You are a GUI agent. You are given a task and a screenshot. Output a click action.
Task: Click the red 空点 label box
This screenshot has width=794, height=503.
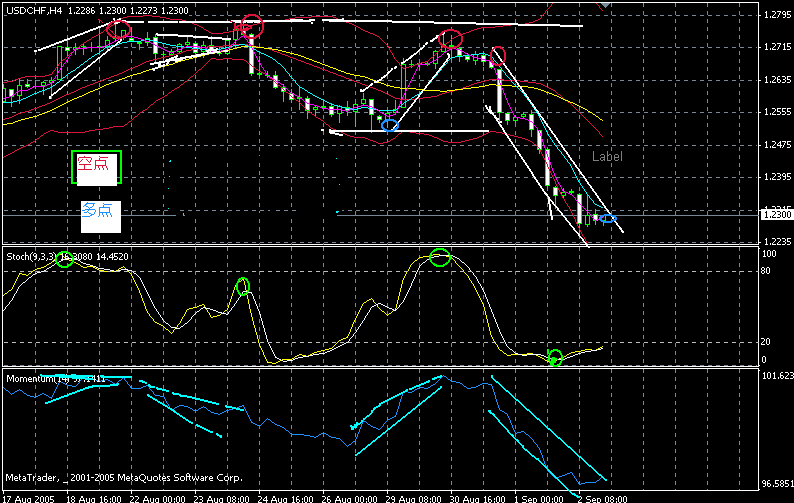[98, 167]
